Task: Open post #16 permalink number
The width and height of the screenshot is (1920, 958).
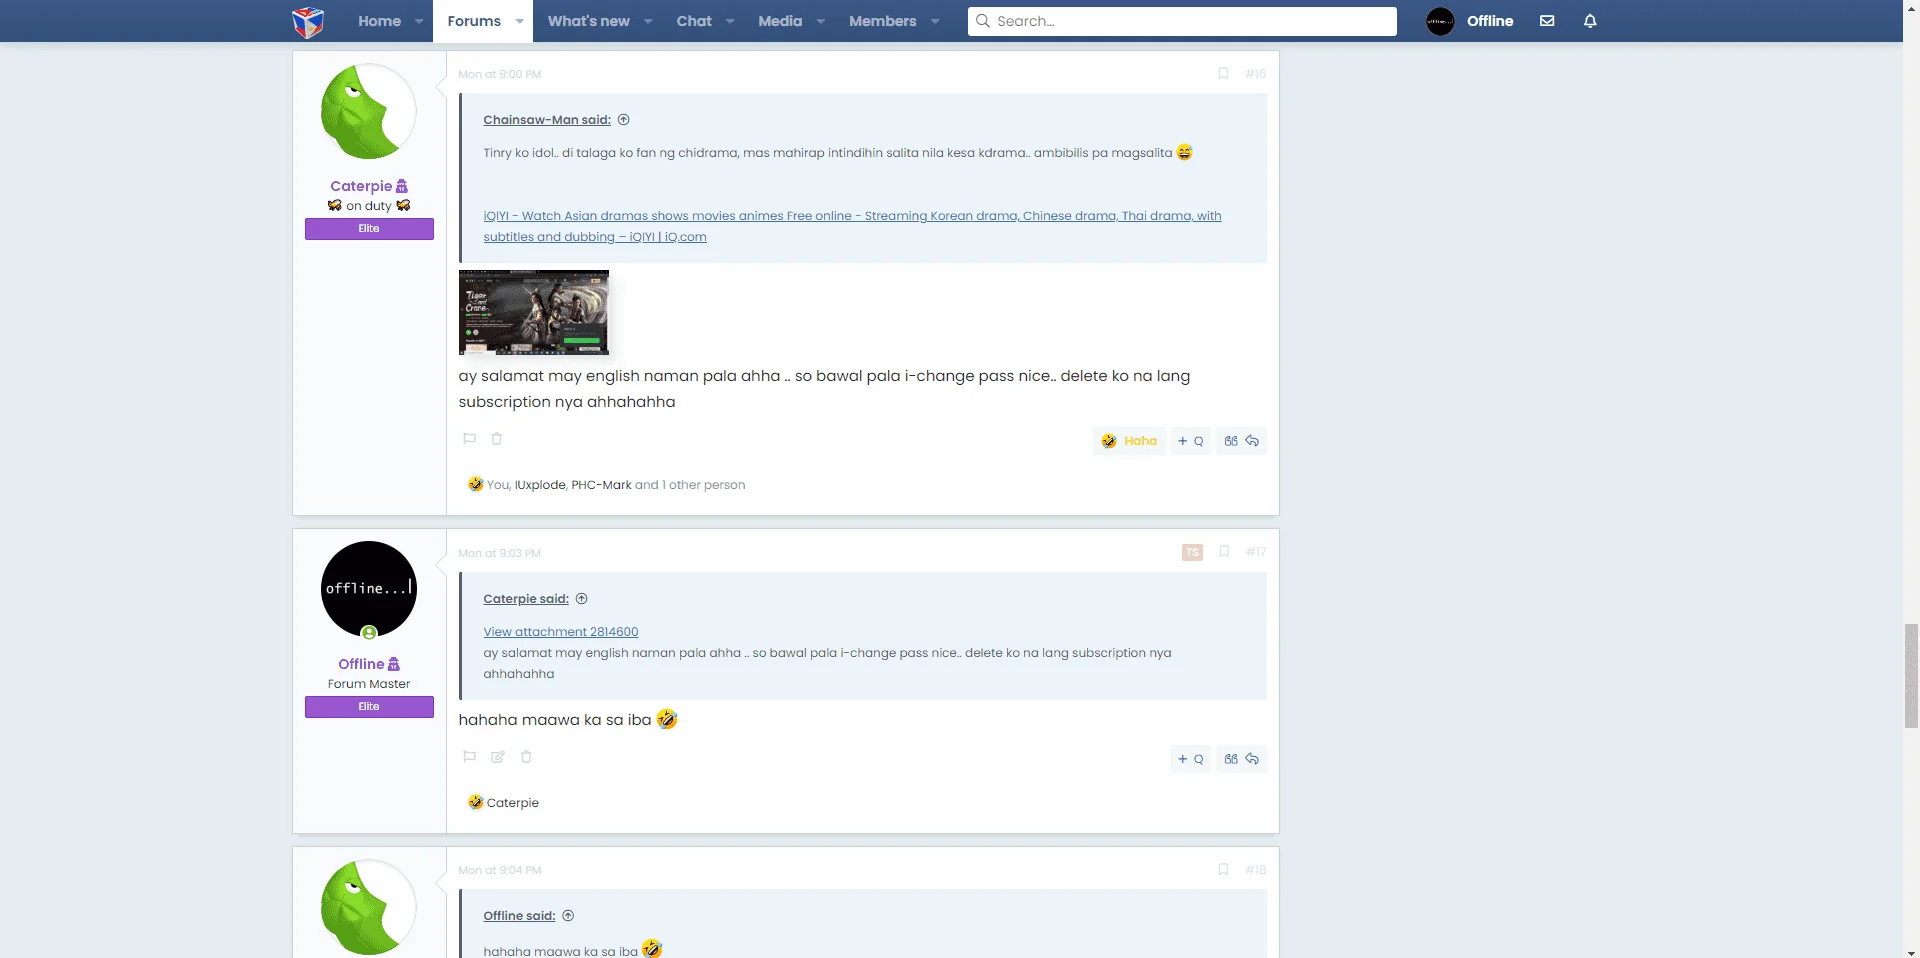Action: [x=1256, y=74]
